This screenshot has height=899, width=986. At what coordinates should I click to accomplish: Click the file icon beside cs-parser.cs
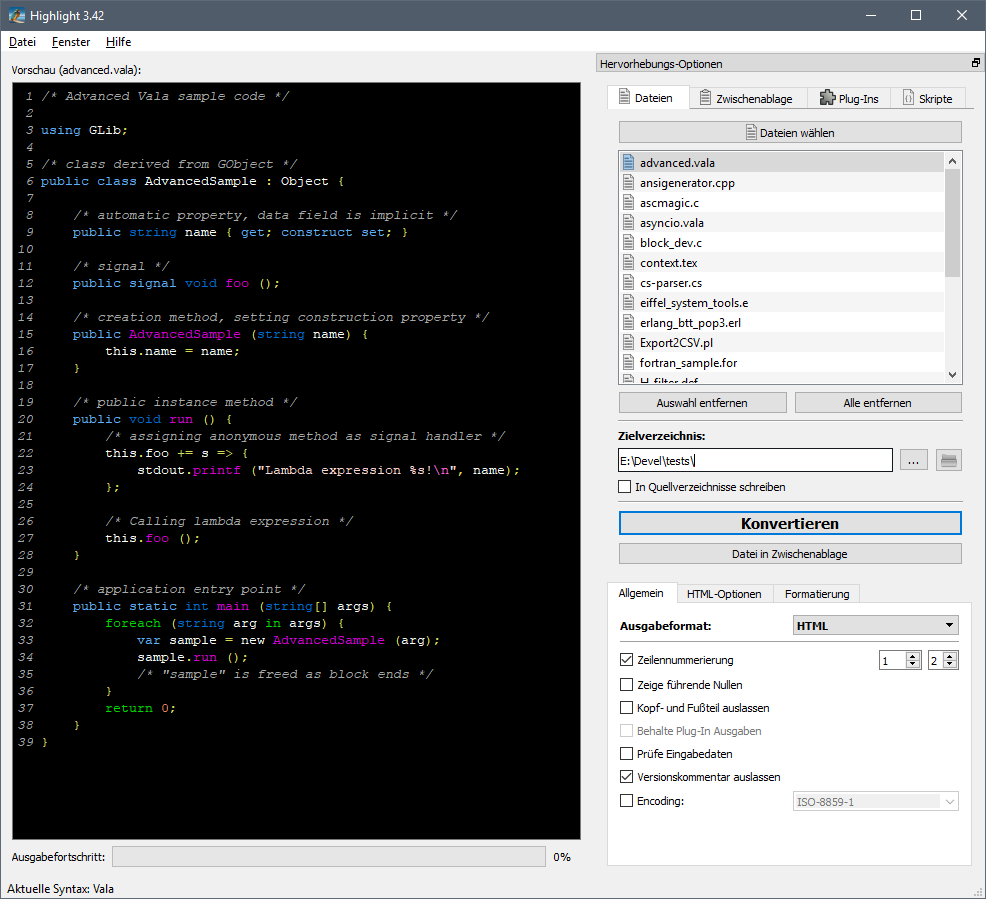click(x=628, y=282)
